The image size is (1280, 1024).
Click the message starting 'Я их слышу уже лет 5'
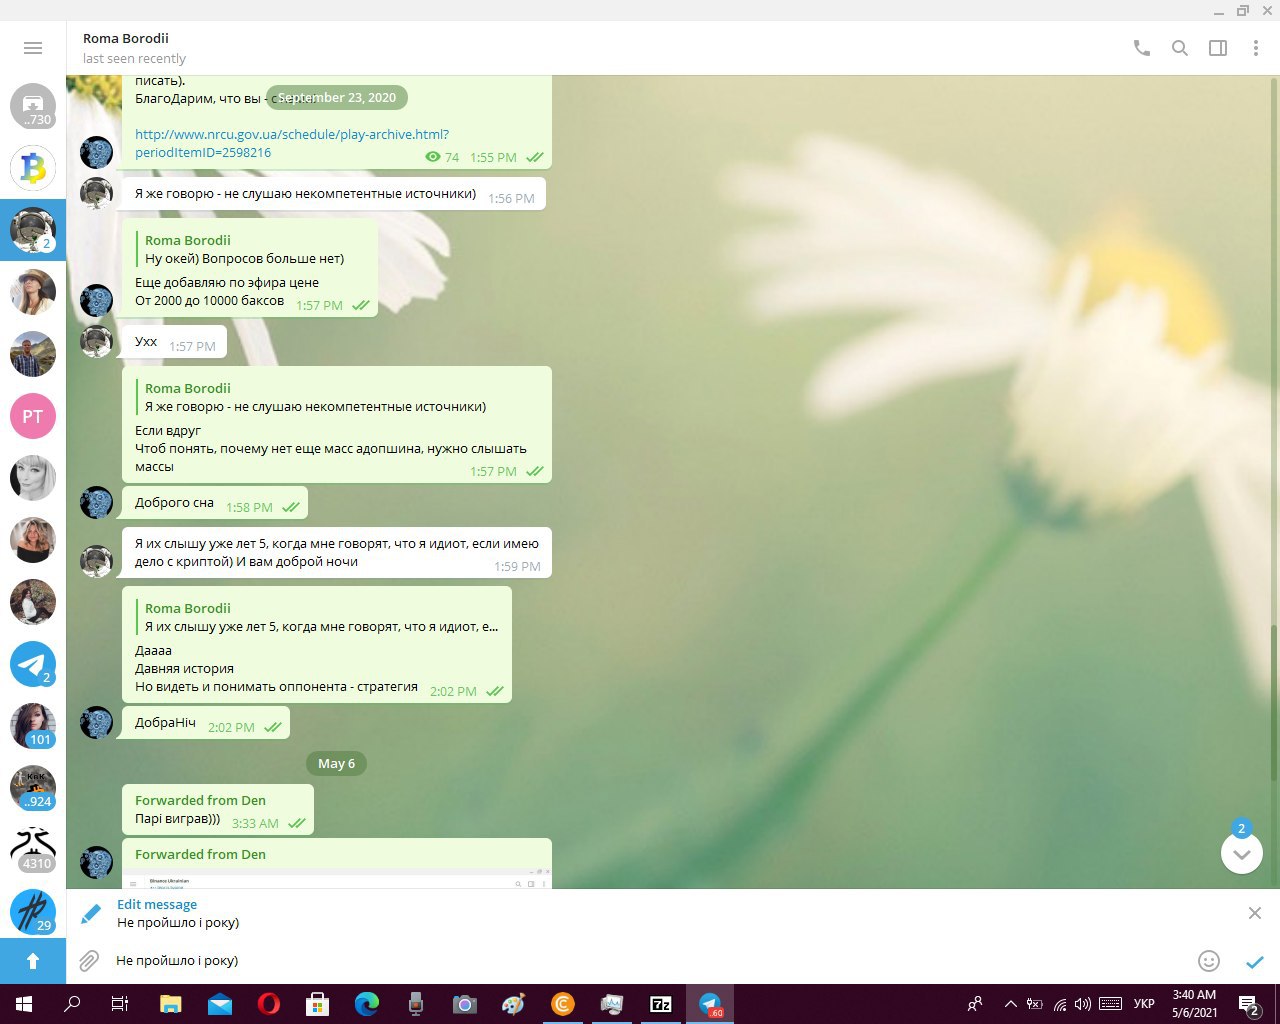336,552
